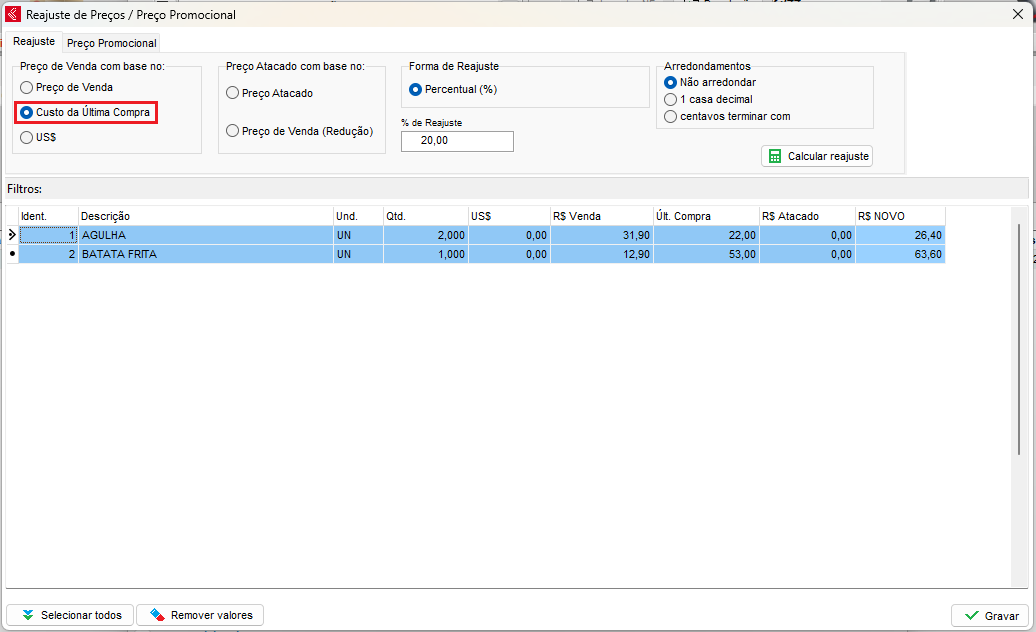Click the eraser icon on Remover valores
The height and width of the screenshot is (632, 1036).
(156, 615)
